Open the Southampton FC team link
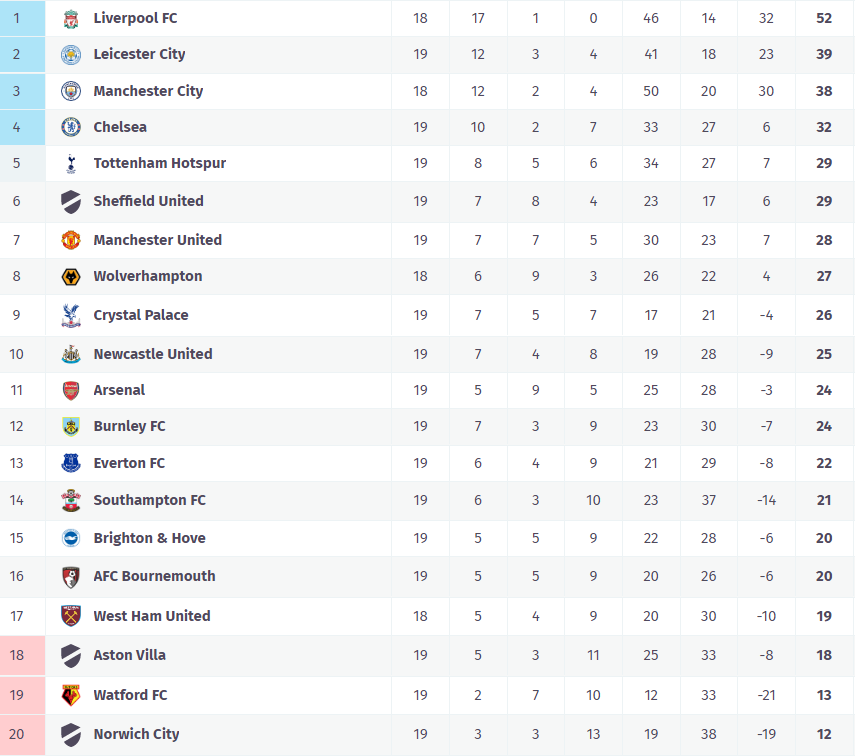The image size is (855, 756). click(x=149, y=500)
